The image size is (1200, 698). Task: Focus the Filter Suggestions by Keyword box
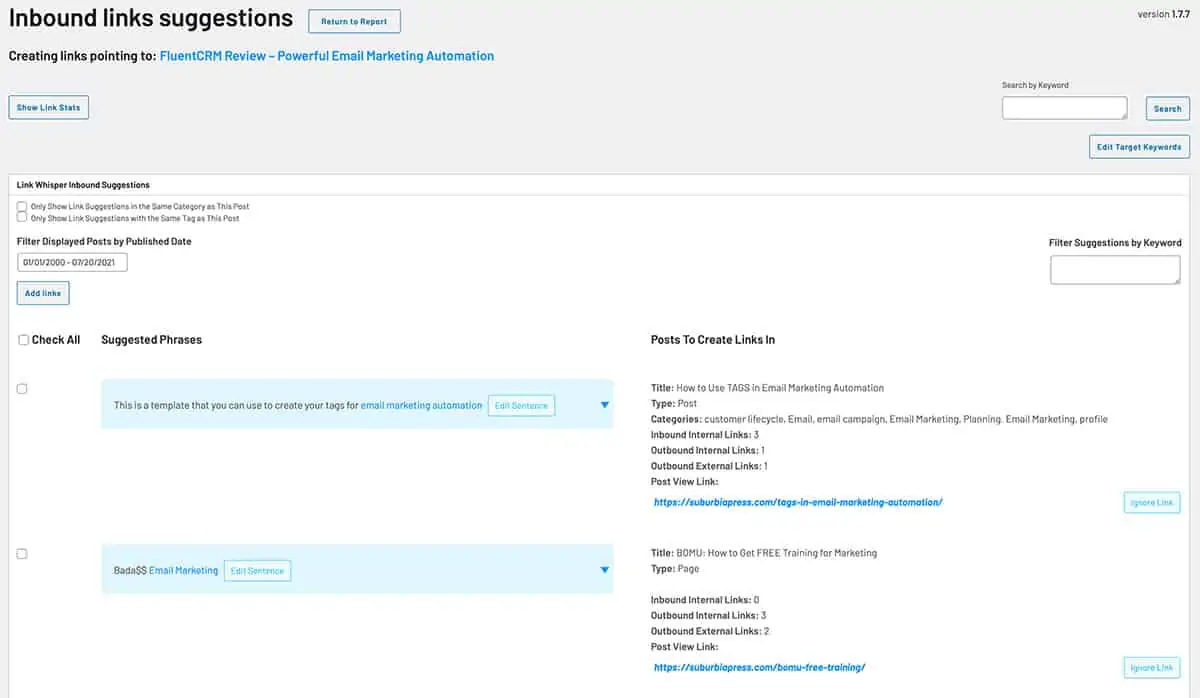click(x=1115, y=269)
